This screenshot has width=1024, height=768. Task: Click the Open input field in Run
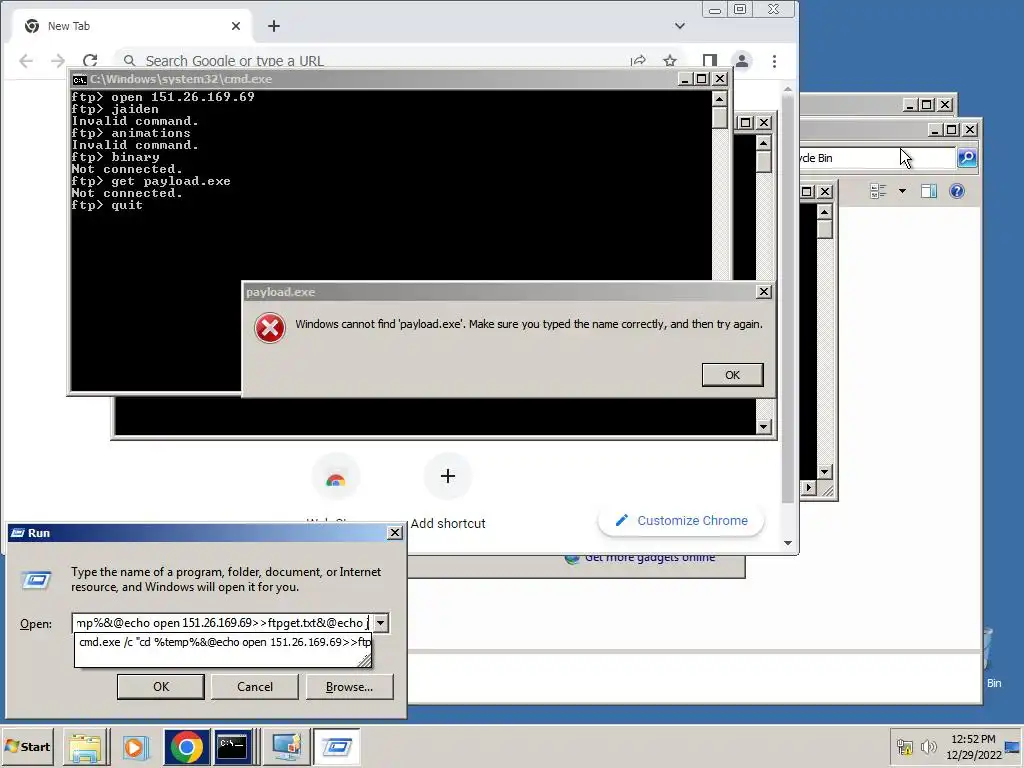pos(222,623)
